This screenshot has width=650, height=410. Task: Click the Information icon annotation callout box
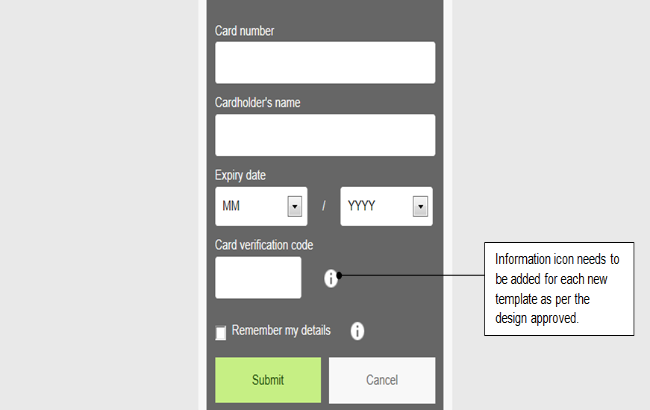(x=558, y=289)
